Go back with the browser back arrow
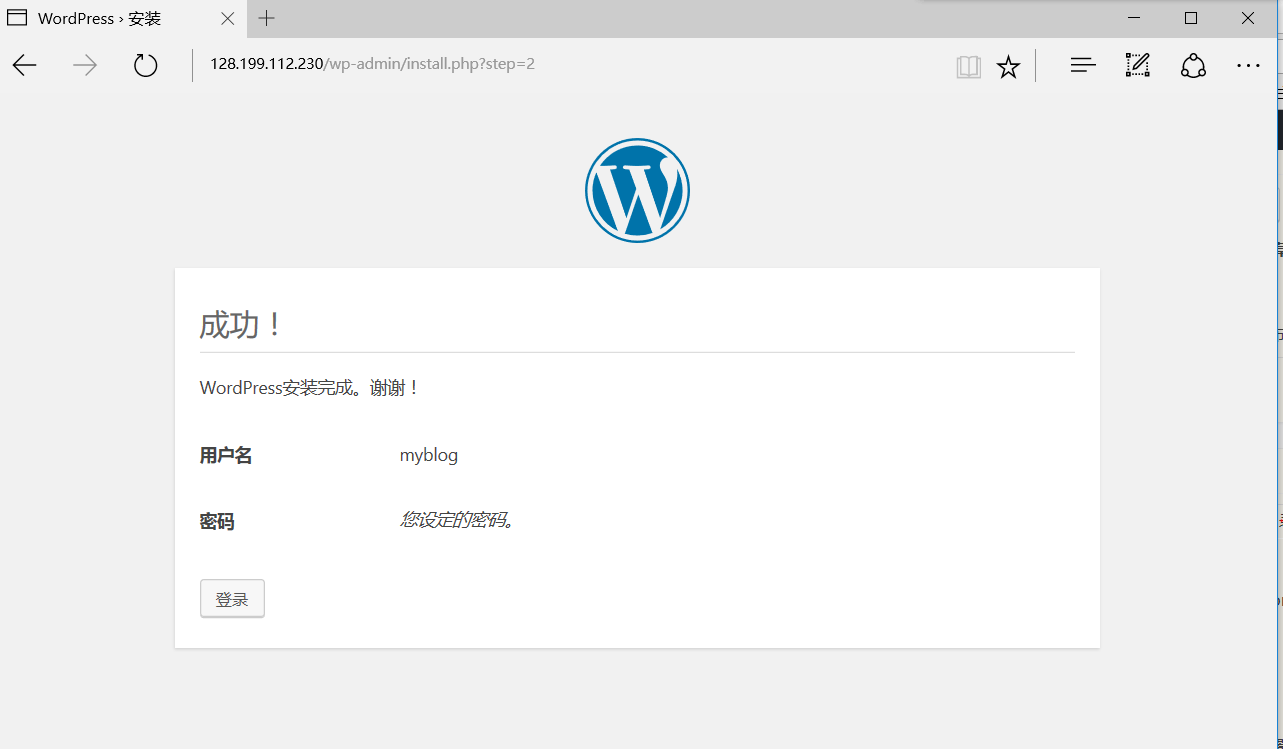 point(24,66)
